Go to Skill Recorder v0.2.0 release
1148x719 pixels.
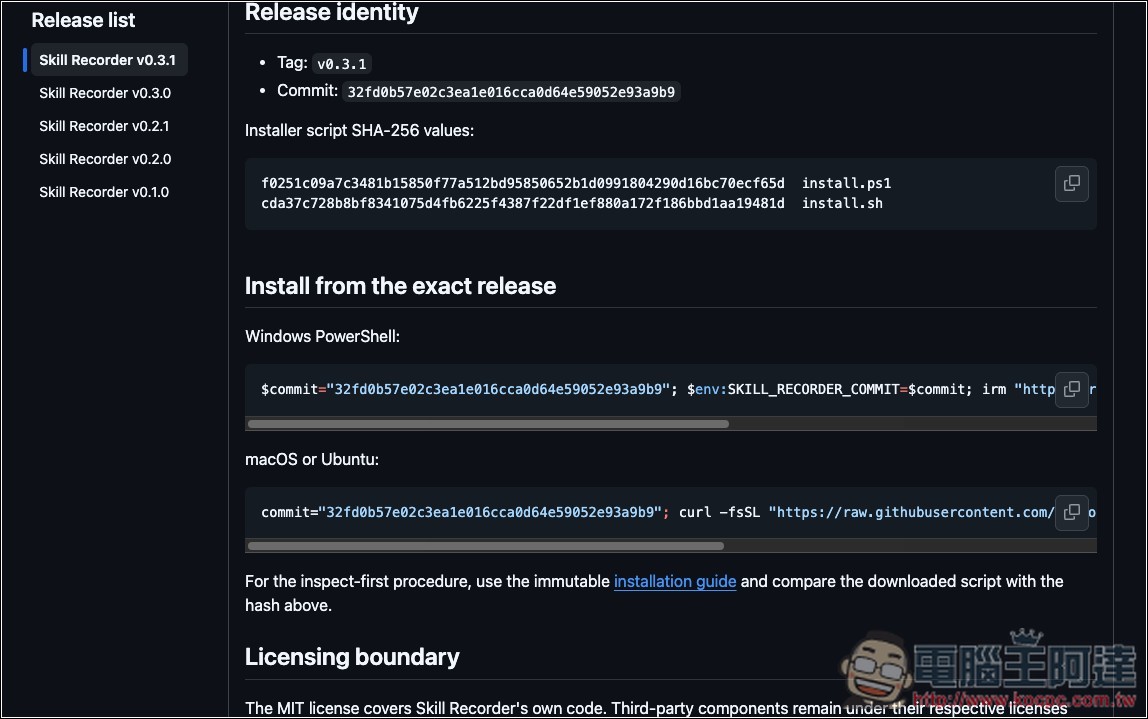tap(105, 159)
